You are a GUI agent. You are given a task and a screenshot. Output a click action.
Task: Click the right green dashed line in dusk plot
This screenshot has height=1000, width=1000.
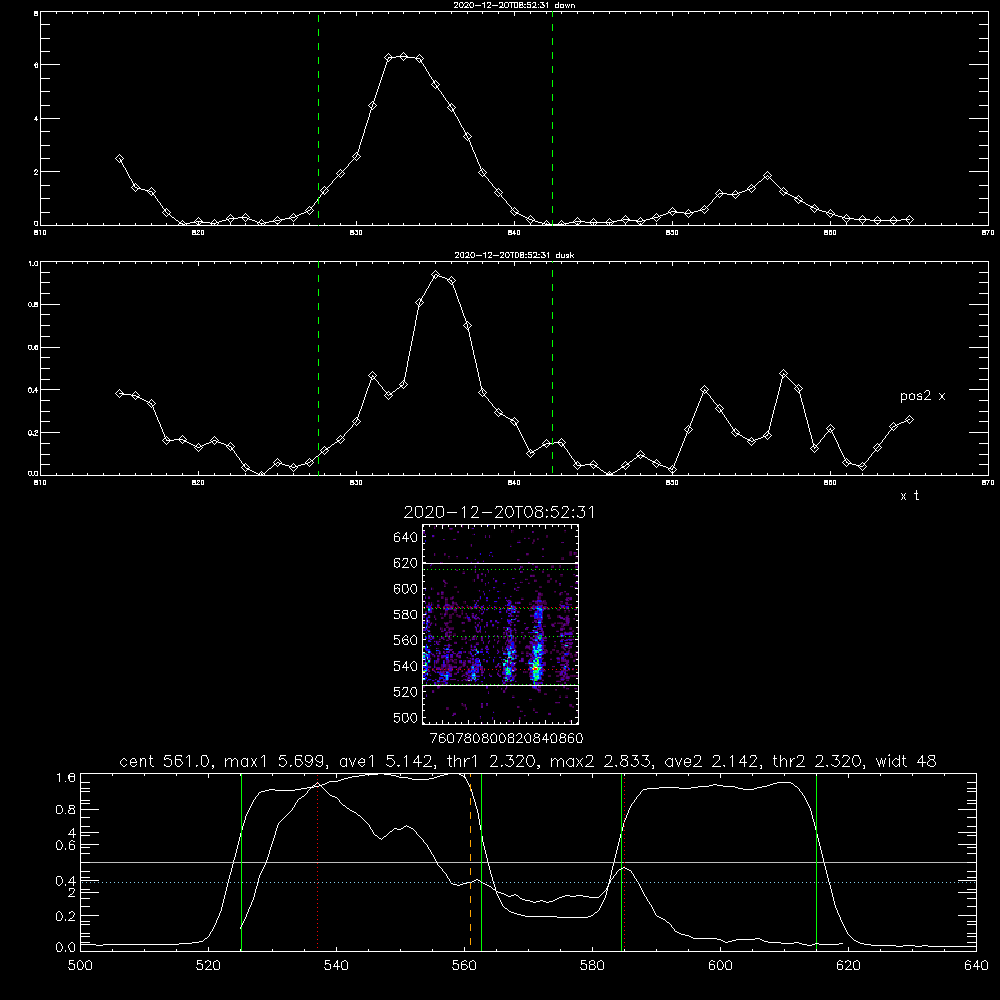[x=552, y=369]
